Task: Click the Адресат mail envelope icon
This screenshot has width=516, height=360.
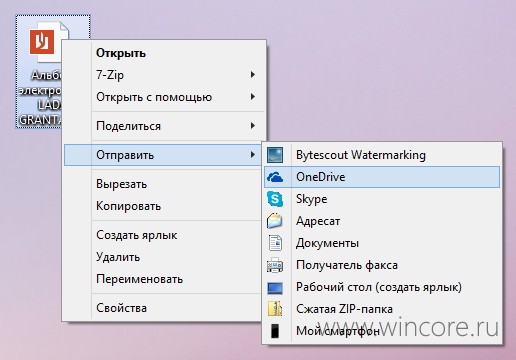Action: click(x=275, y=221)
